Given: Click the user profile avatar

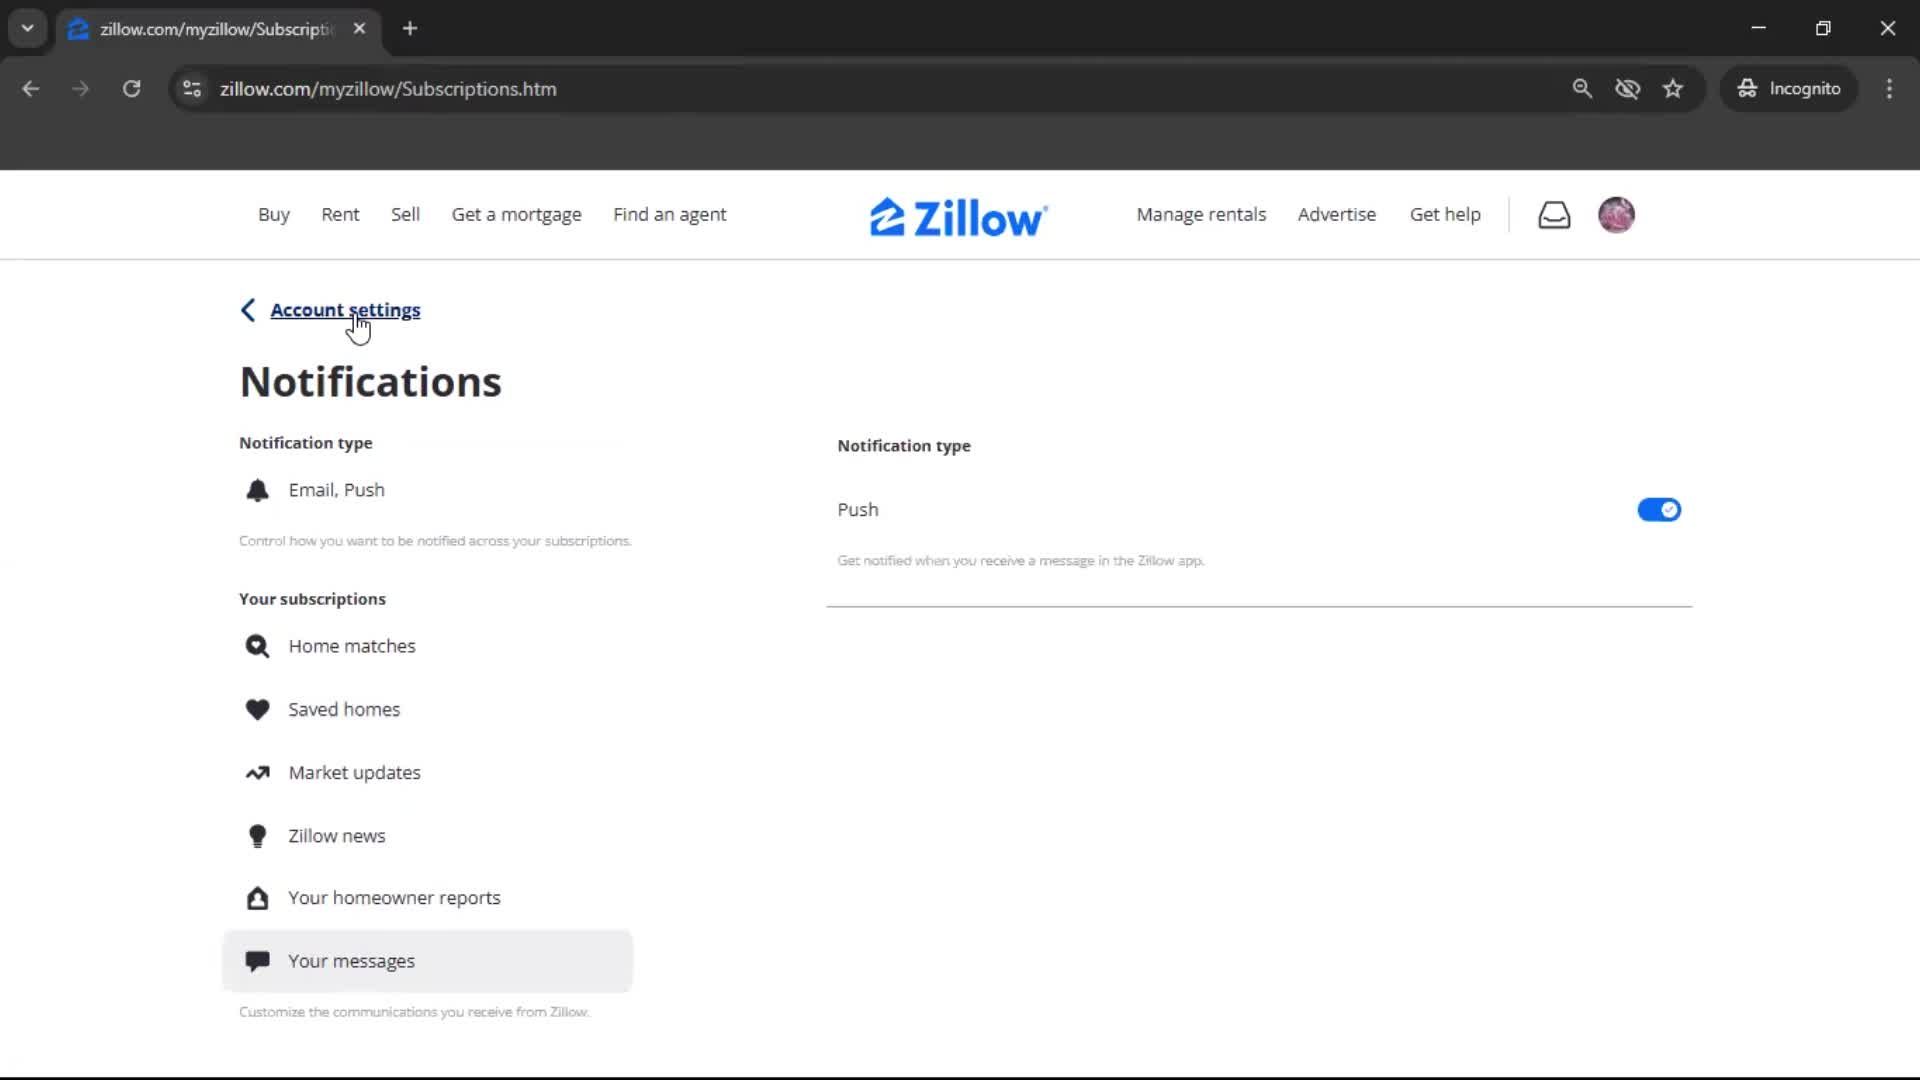Looking at the screenshot, I should [1616, 215].
